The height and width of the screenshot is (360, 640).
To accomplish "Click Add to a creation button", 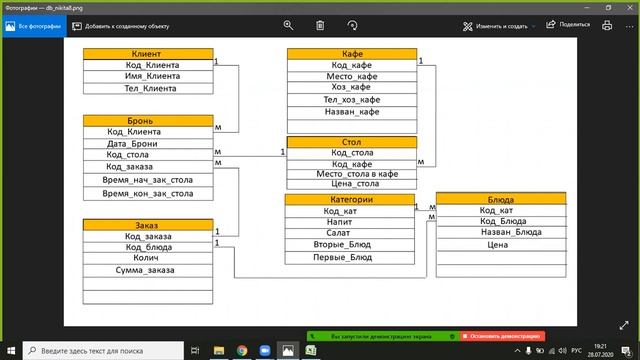I will [x=120, y=26].
